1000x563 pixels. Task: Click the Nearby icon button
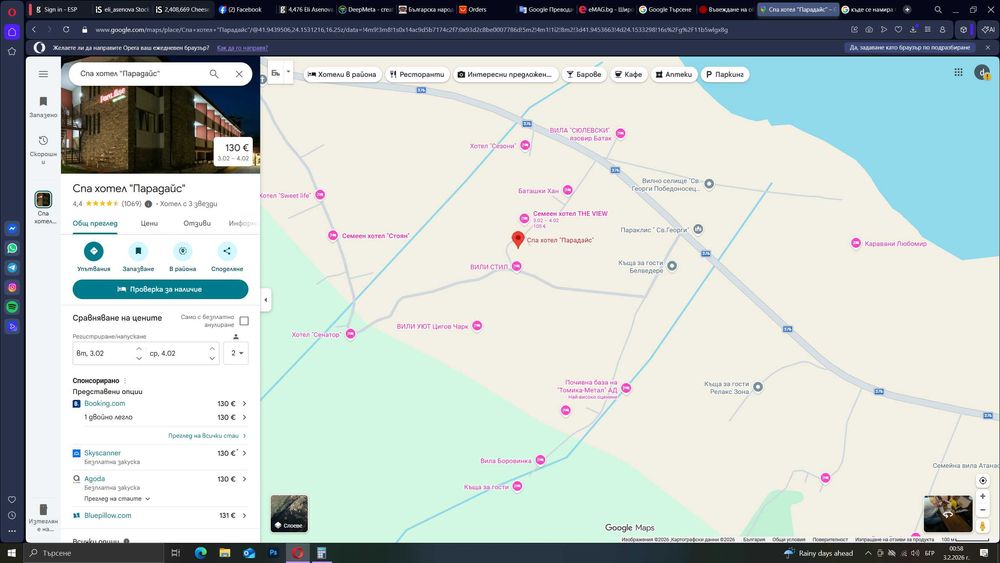coord(183,251)
